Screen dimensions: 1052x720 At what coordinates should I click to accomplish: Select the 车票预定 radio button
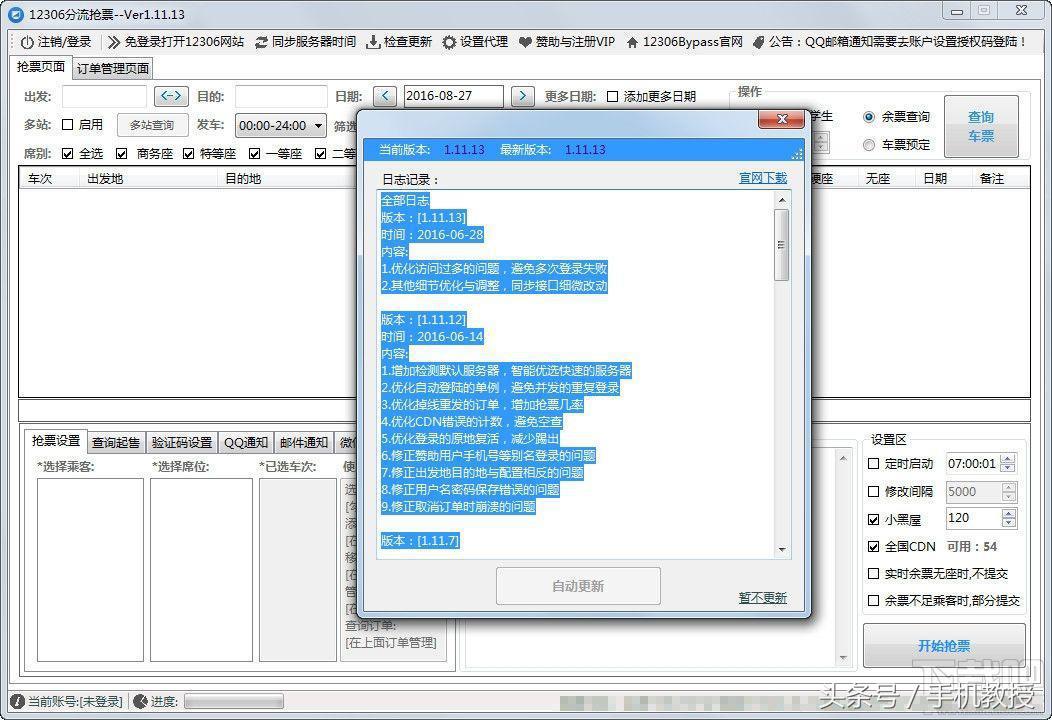click(869, 144)
